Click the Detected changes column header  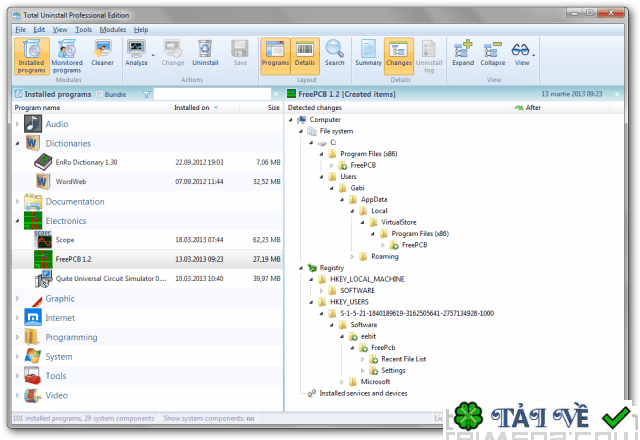(398, 108)
